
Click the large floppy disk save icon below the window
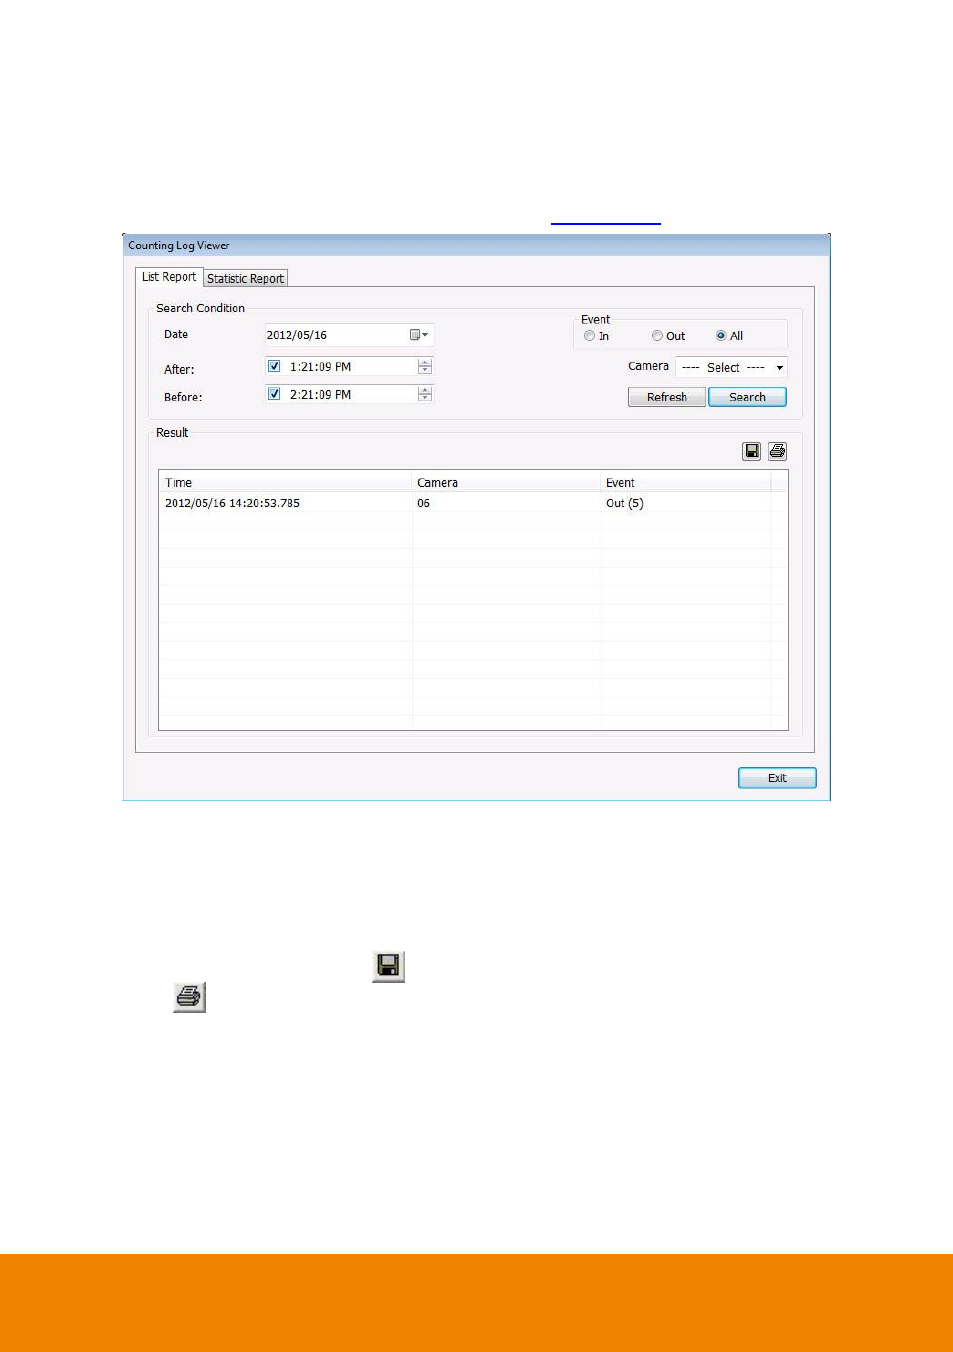388,966
